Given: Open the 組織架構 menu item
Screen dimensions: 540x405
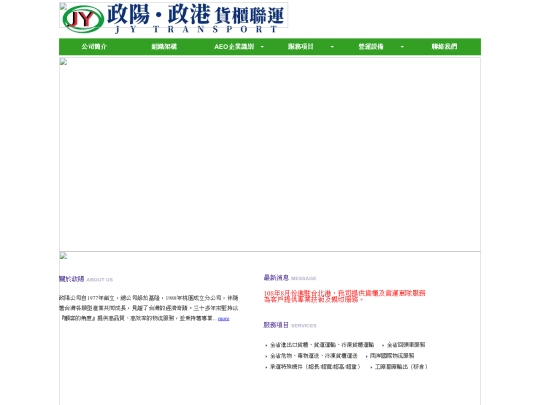Looking at the screenshot, I should (164, 46).
